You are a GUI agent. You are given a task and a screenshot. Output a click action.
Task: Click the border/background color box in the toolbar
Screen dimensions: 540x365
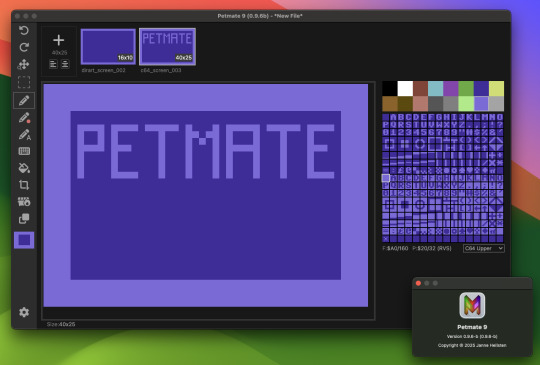coord(24,240)
